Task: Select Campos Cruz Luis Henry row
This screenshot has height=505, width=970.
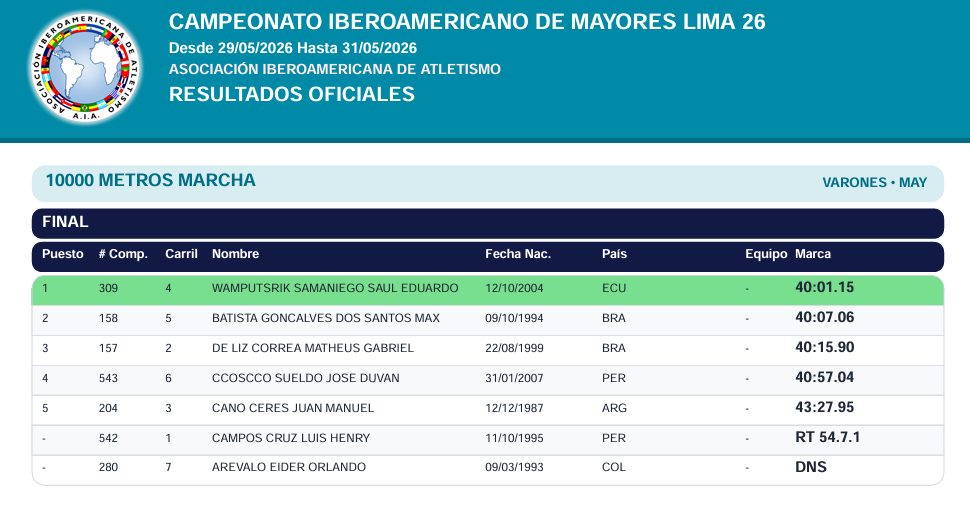Action: click(x=487, y=438)
